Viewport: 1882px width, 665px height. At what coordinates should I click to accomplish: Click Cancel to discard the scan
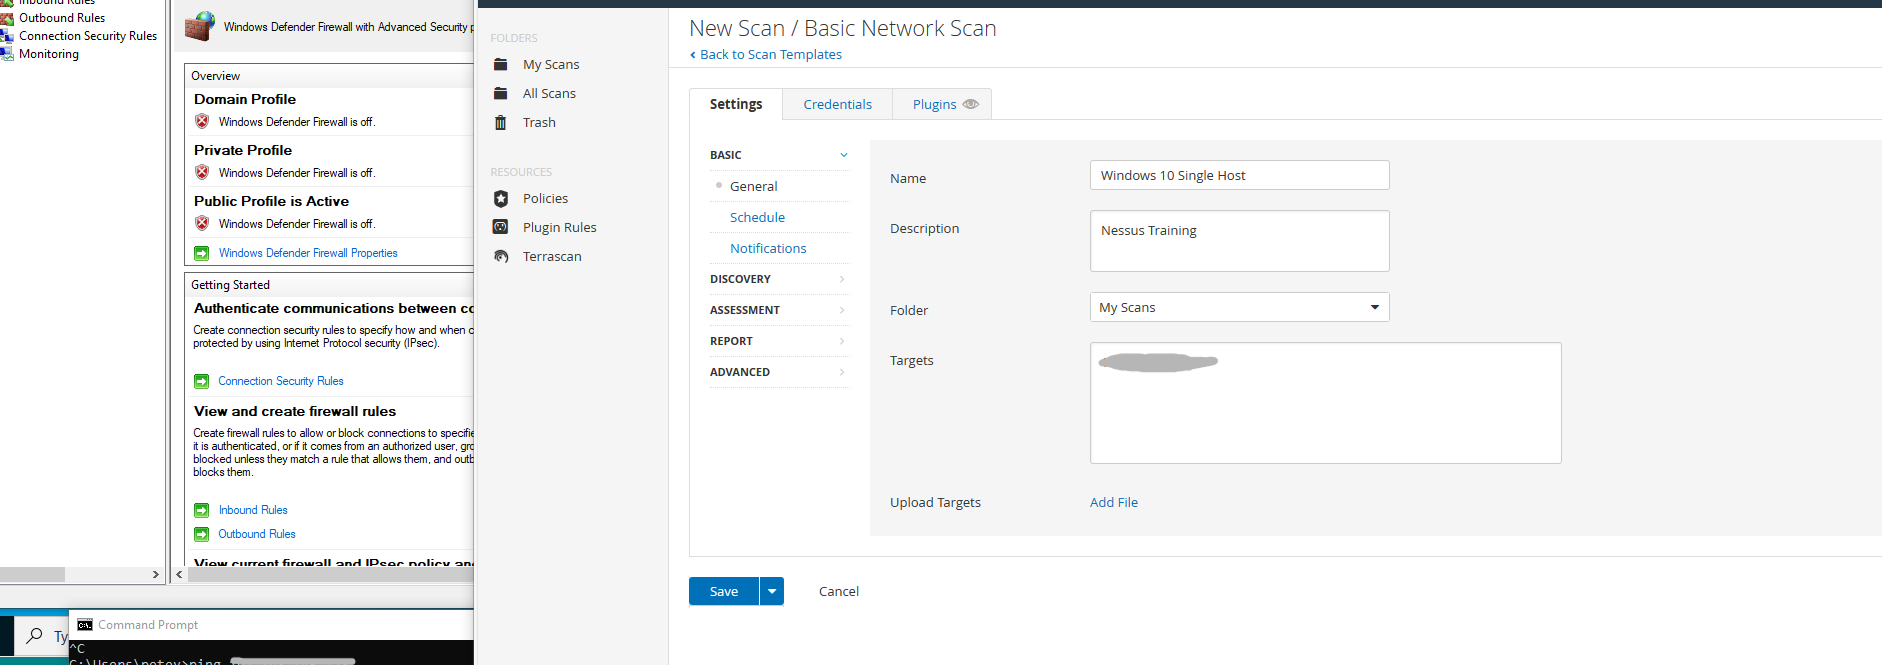839,591
